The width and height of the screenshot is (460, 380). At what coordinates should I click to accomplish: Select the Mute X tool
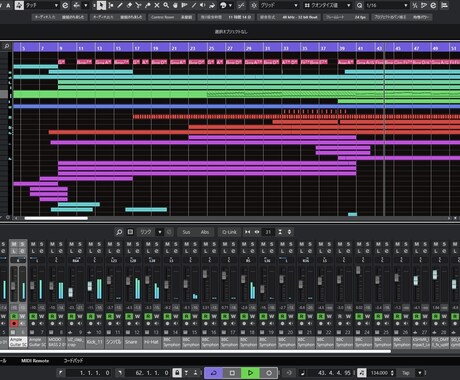coord(157,5)
